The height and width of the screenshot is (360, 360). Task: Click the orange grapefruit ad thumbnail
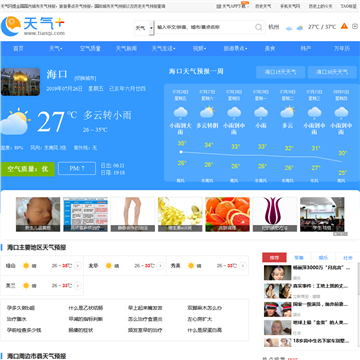point(227,214)
